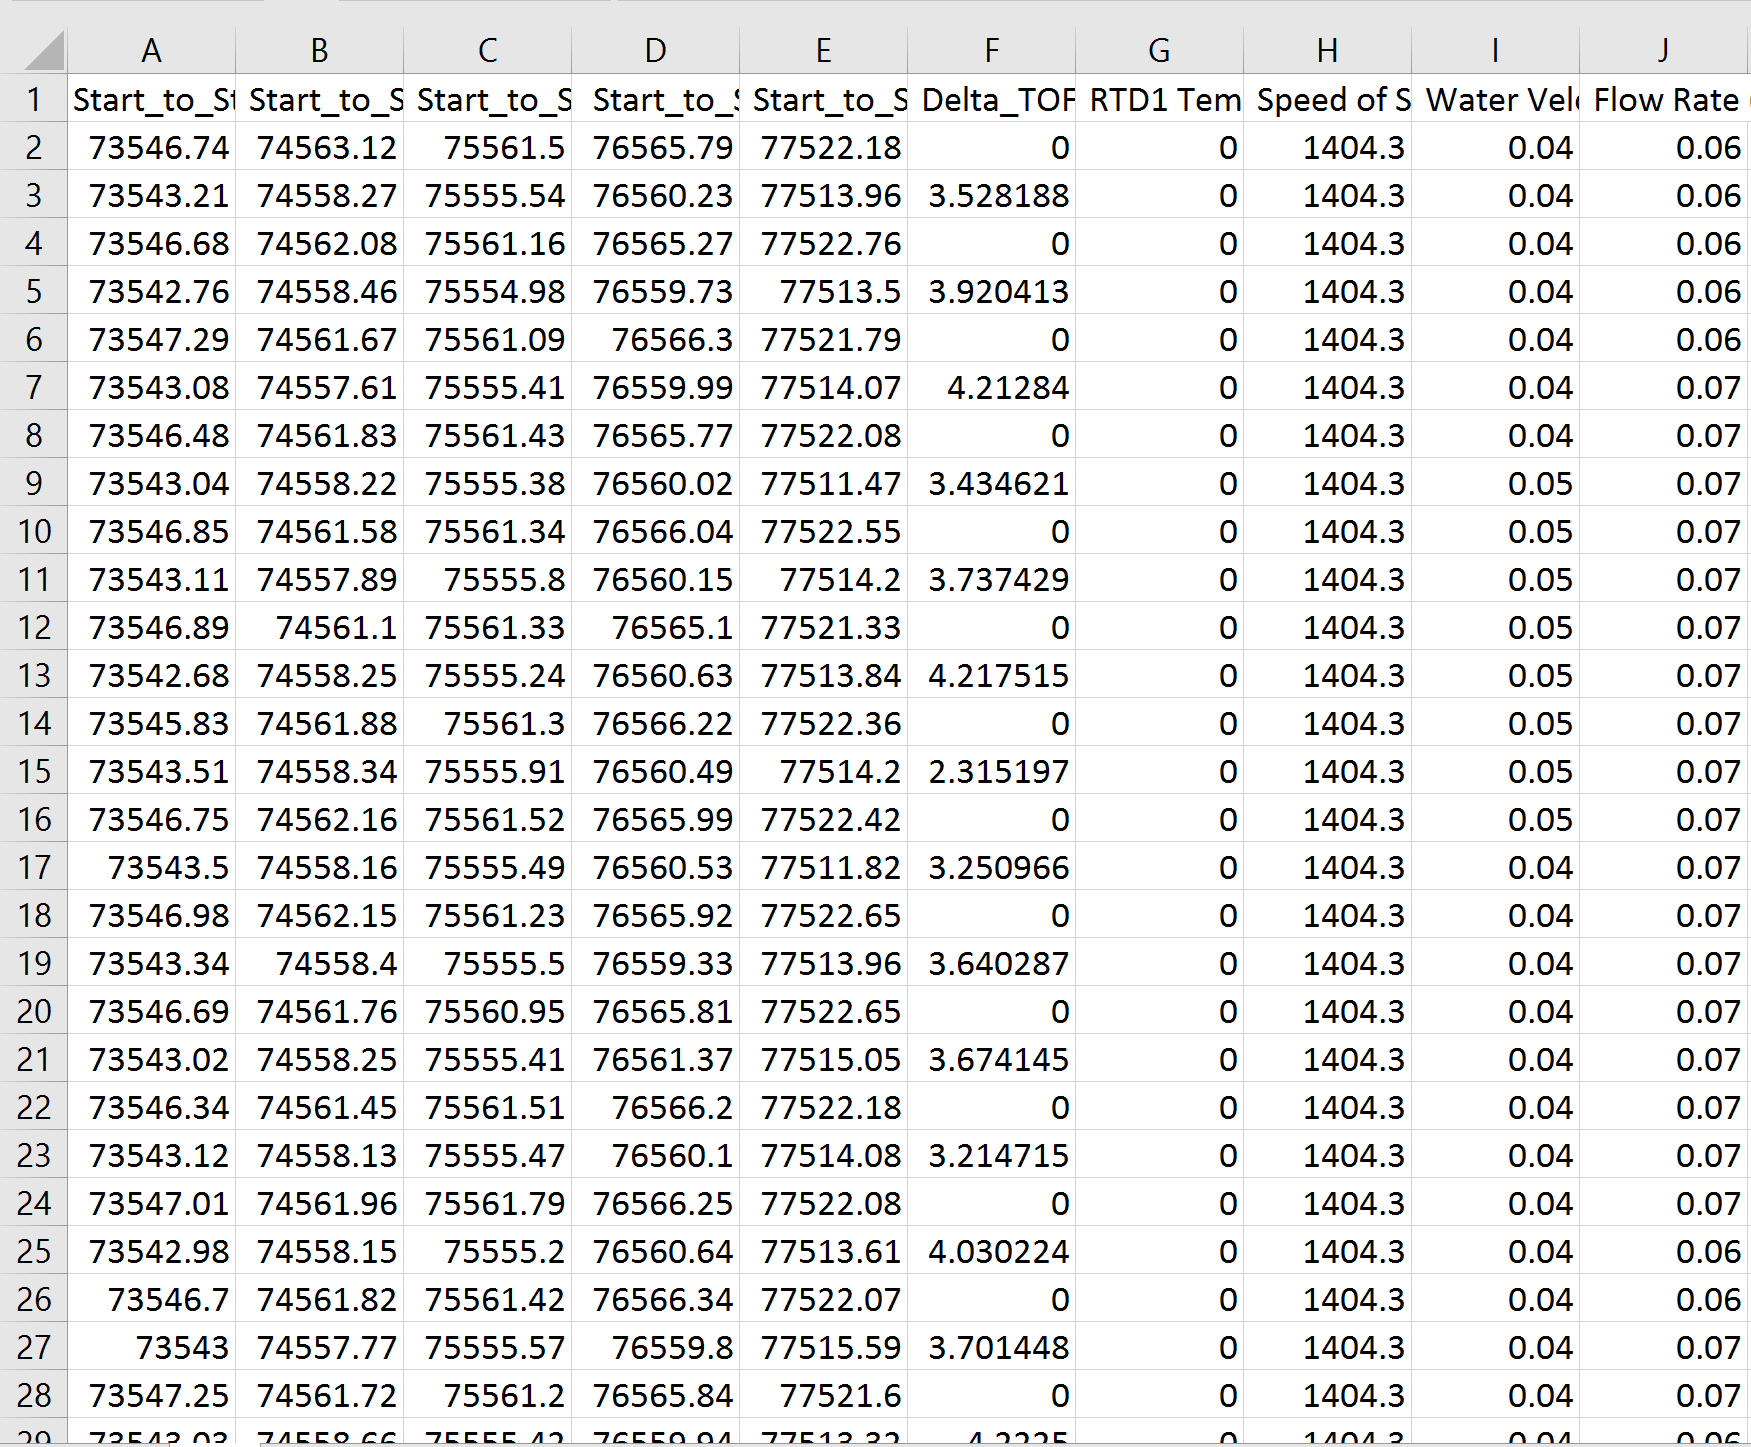Click cell A2 with 73546.74
The image size is (1751, 1447).
(x=151, y=147)
